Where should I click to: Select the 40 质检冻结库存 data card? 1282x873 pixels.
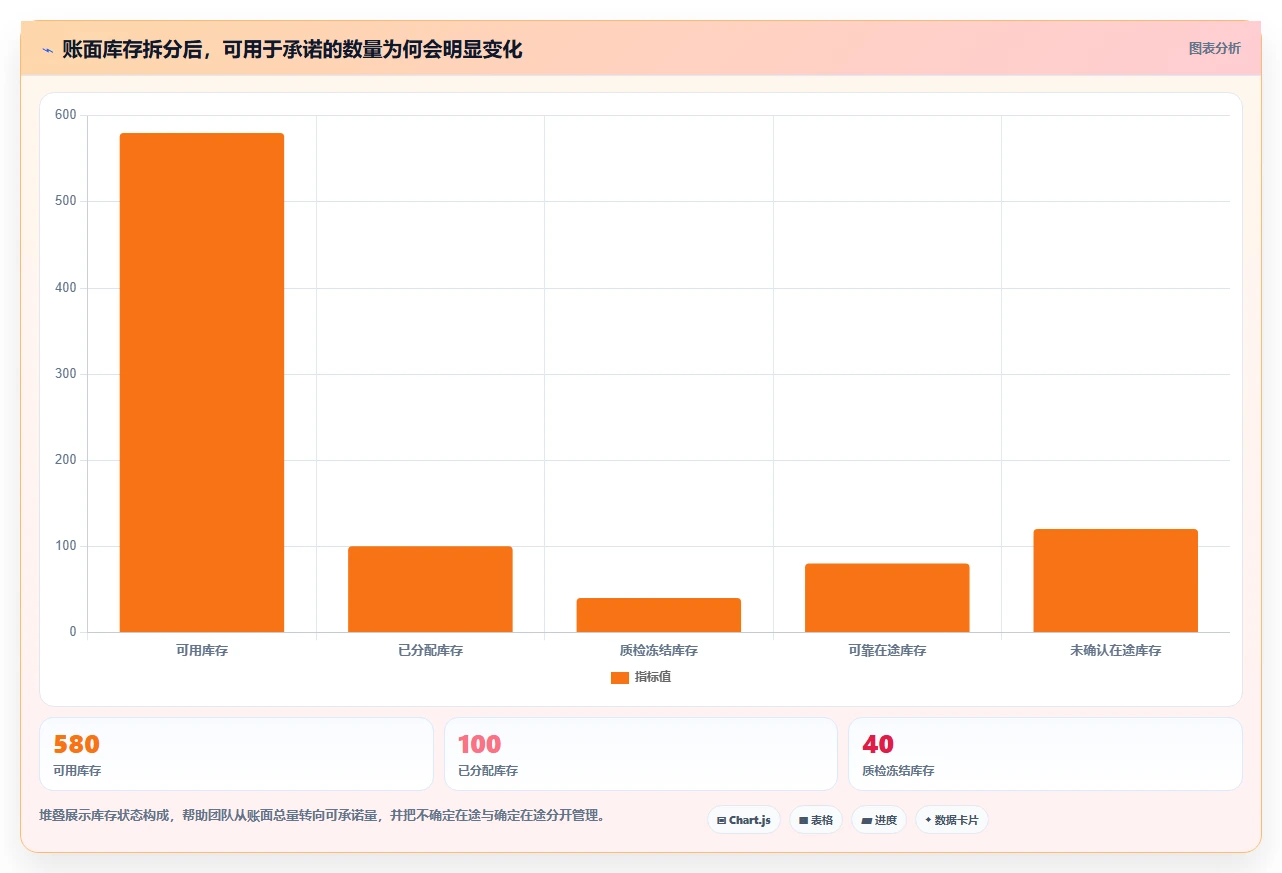tap(1045, 754)
